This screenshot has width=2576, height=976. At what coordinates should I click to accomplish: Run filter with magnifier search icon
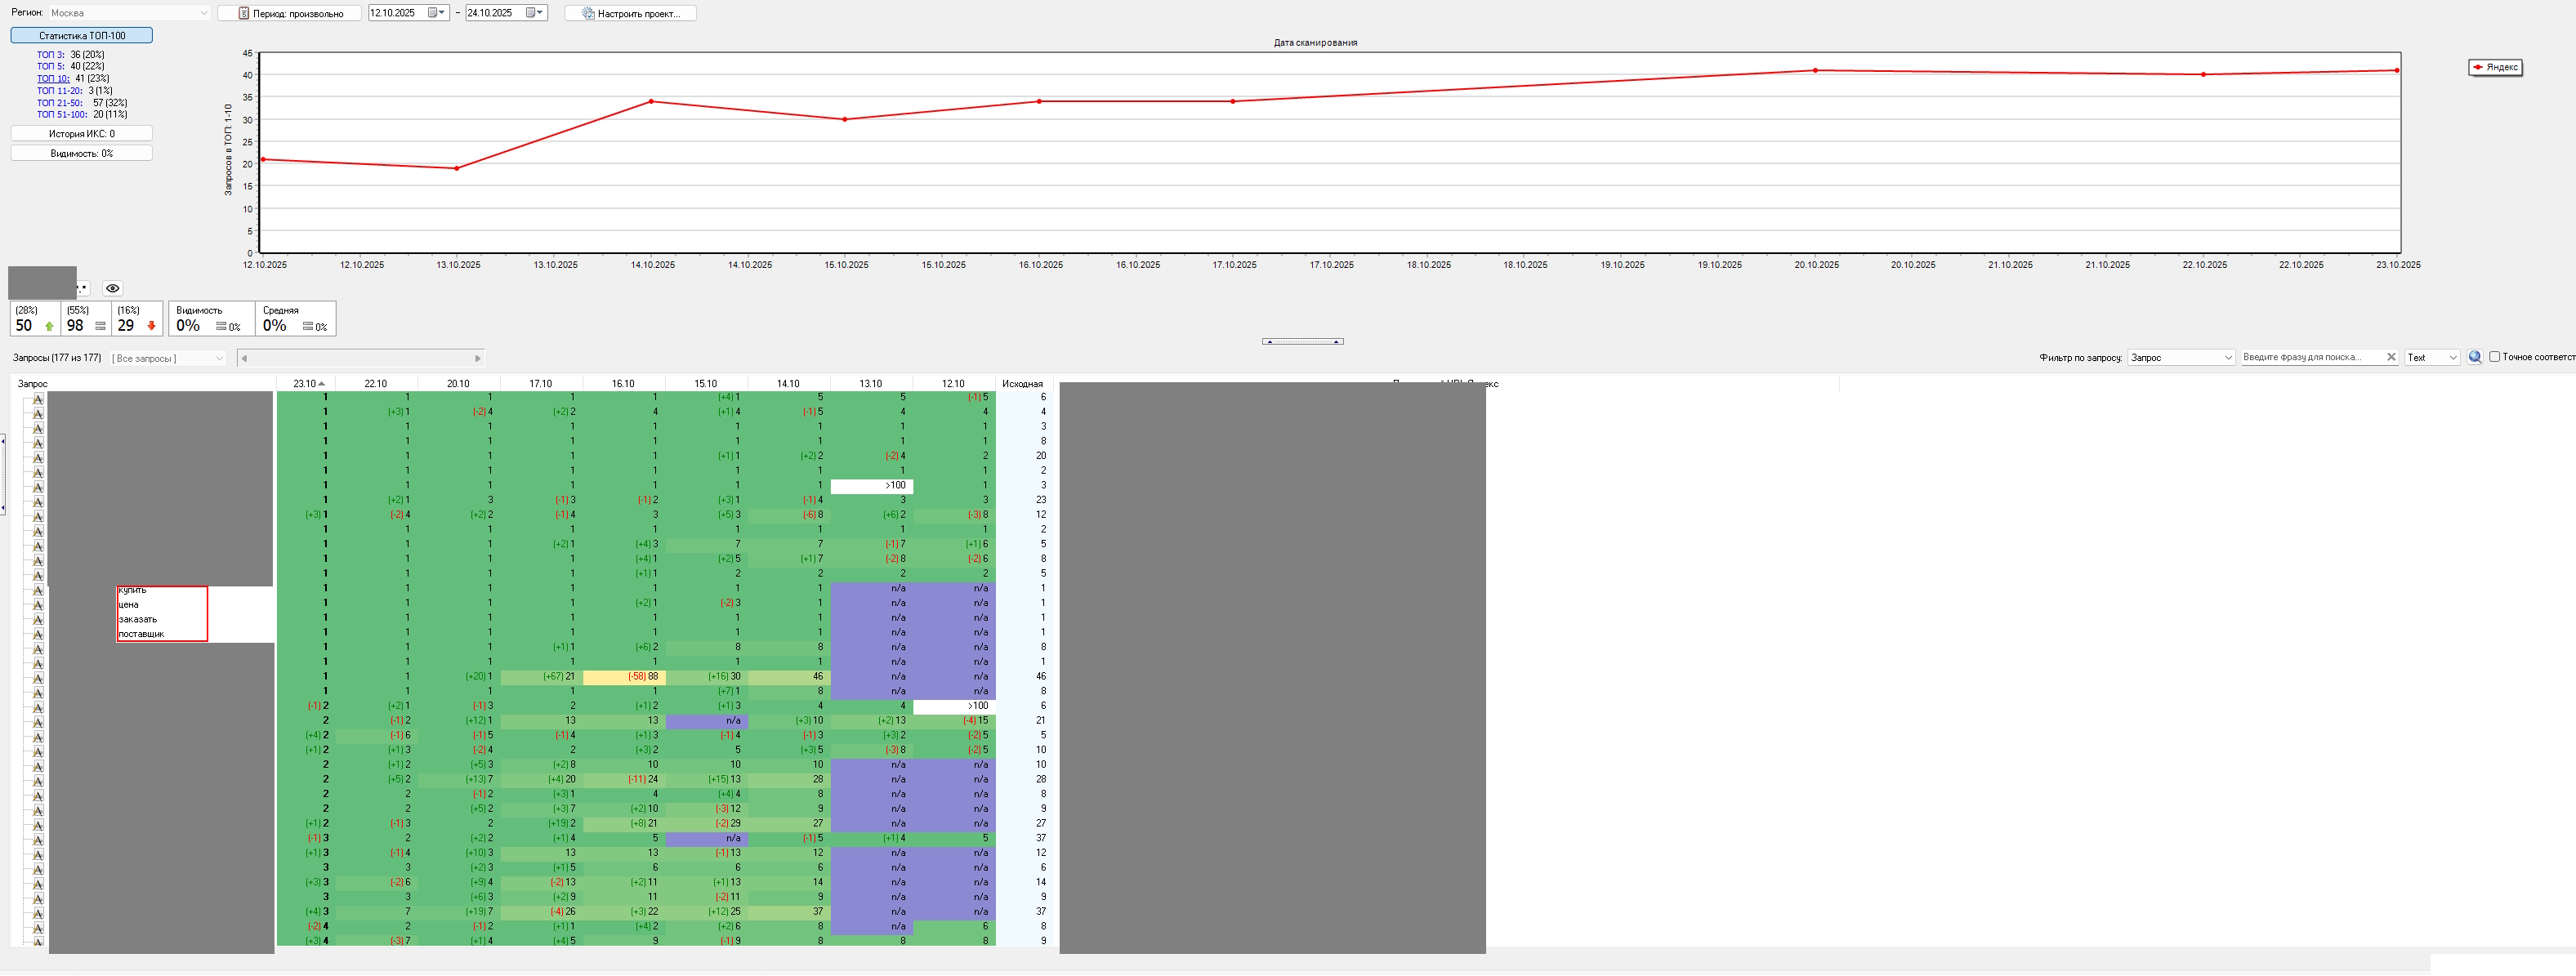tap(2474, 357)
